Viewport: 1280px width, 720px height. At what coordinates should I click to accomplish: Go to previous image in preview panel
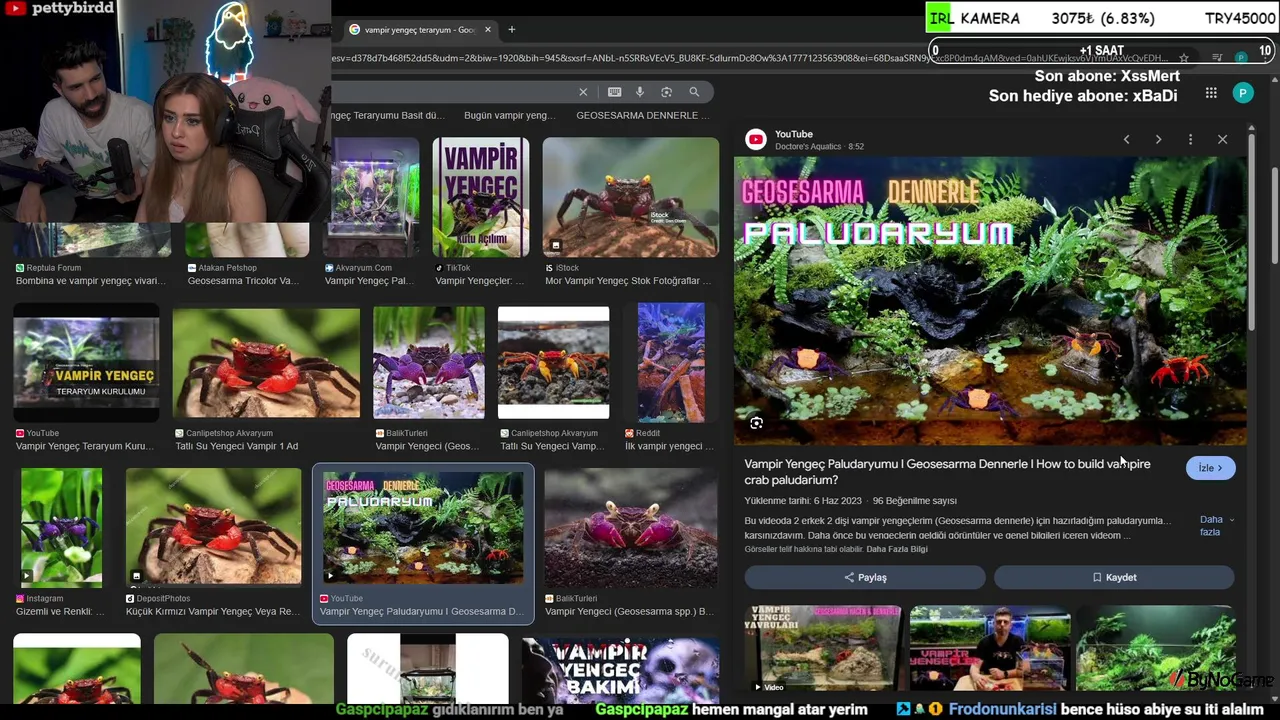(1126, 140)
